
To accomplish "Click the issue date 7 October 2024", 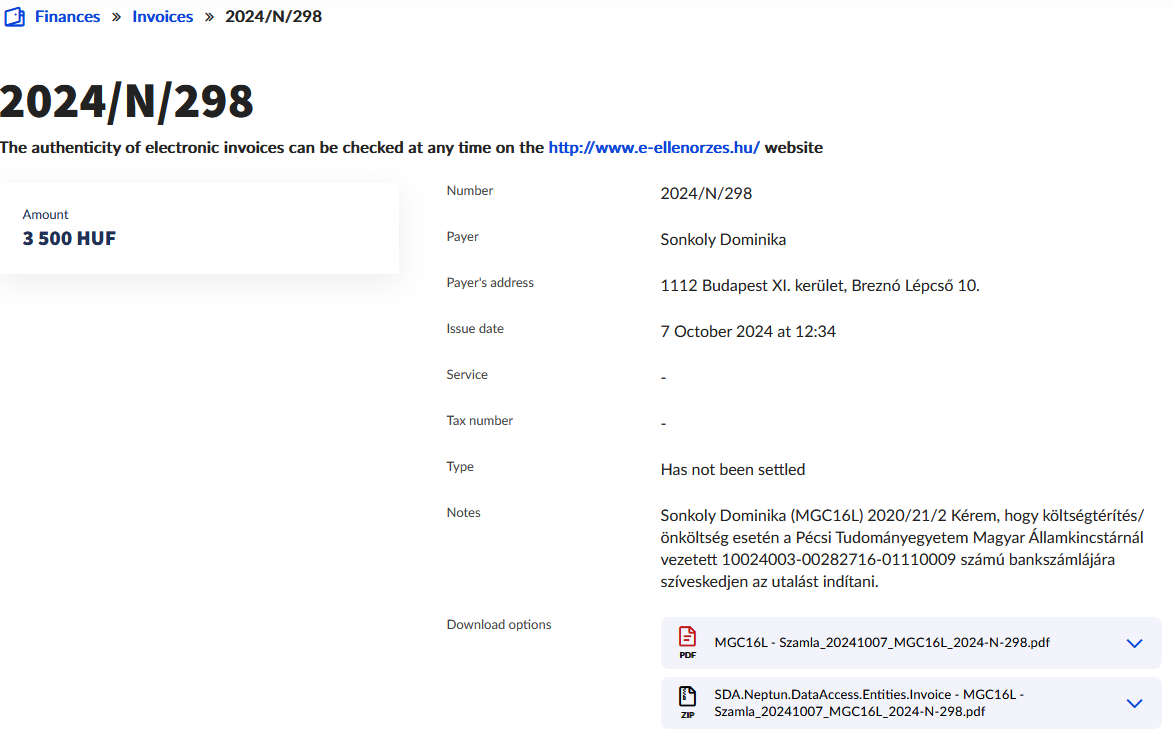I will point(748,332).
